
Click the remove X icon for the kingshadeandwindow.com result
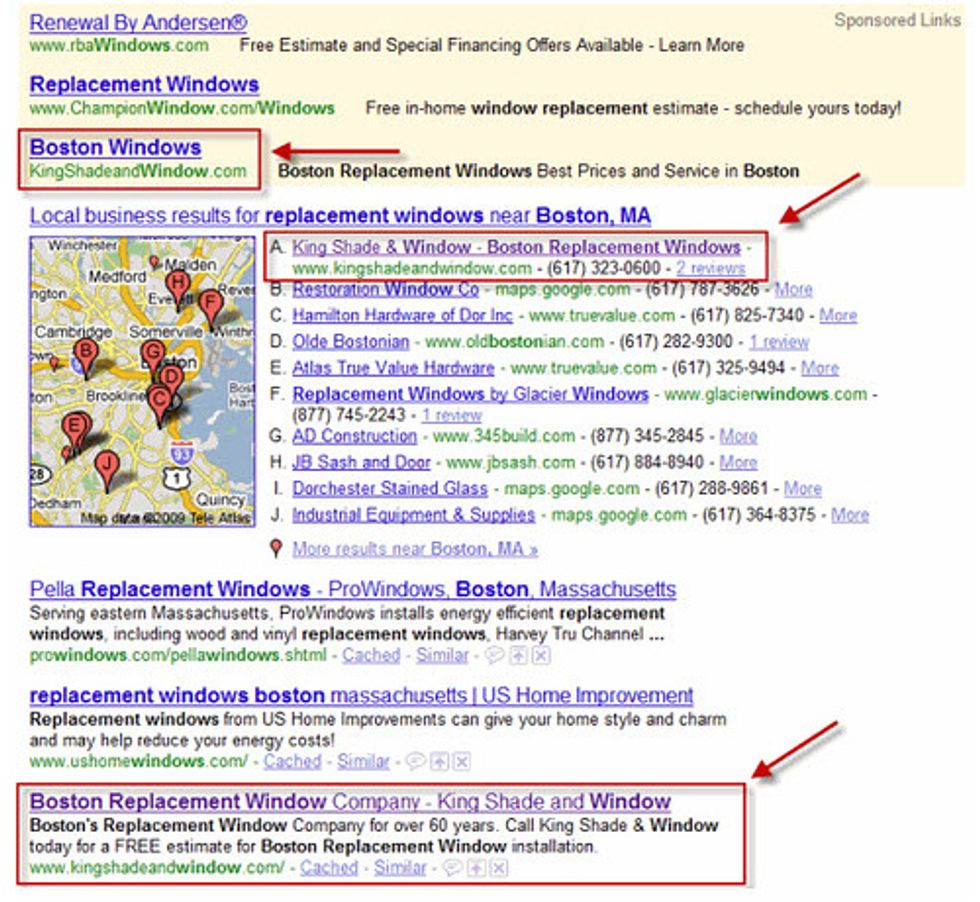498,868
